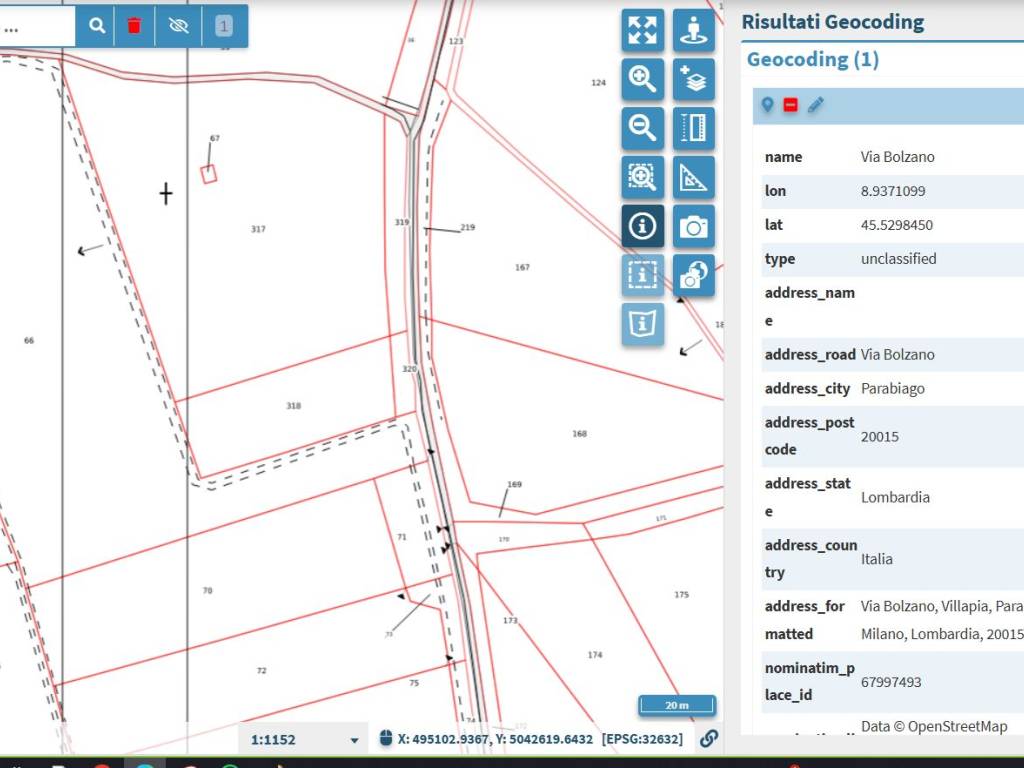Copy map permalink using chain link icon
Viewport: 1024px width, 768px height.
click(708, 739)
